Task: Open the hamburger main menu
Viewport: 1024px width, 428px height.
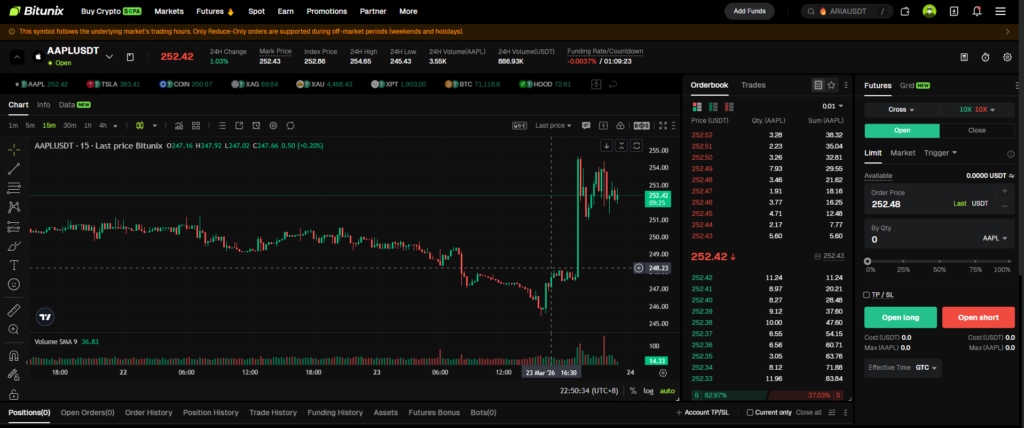Action: (1000, 11)
